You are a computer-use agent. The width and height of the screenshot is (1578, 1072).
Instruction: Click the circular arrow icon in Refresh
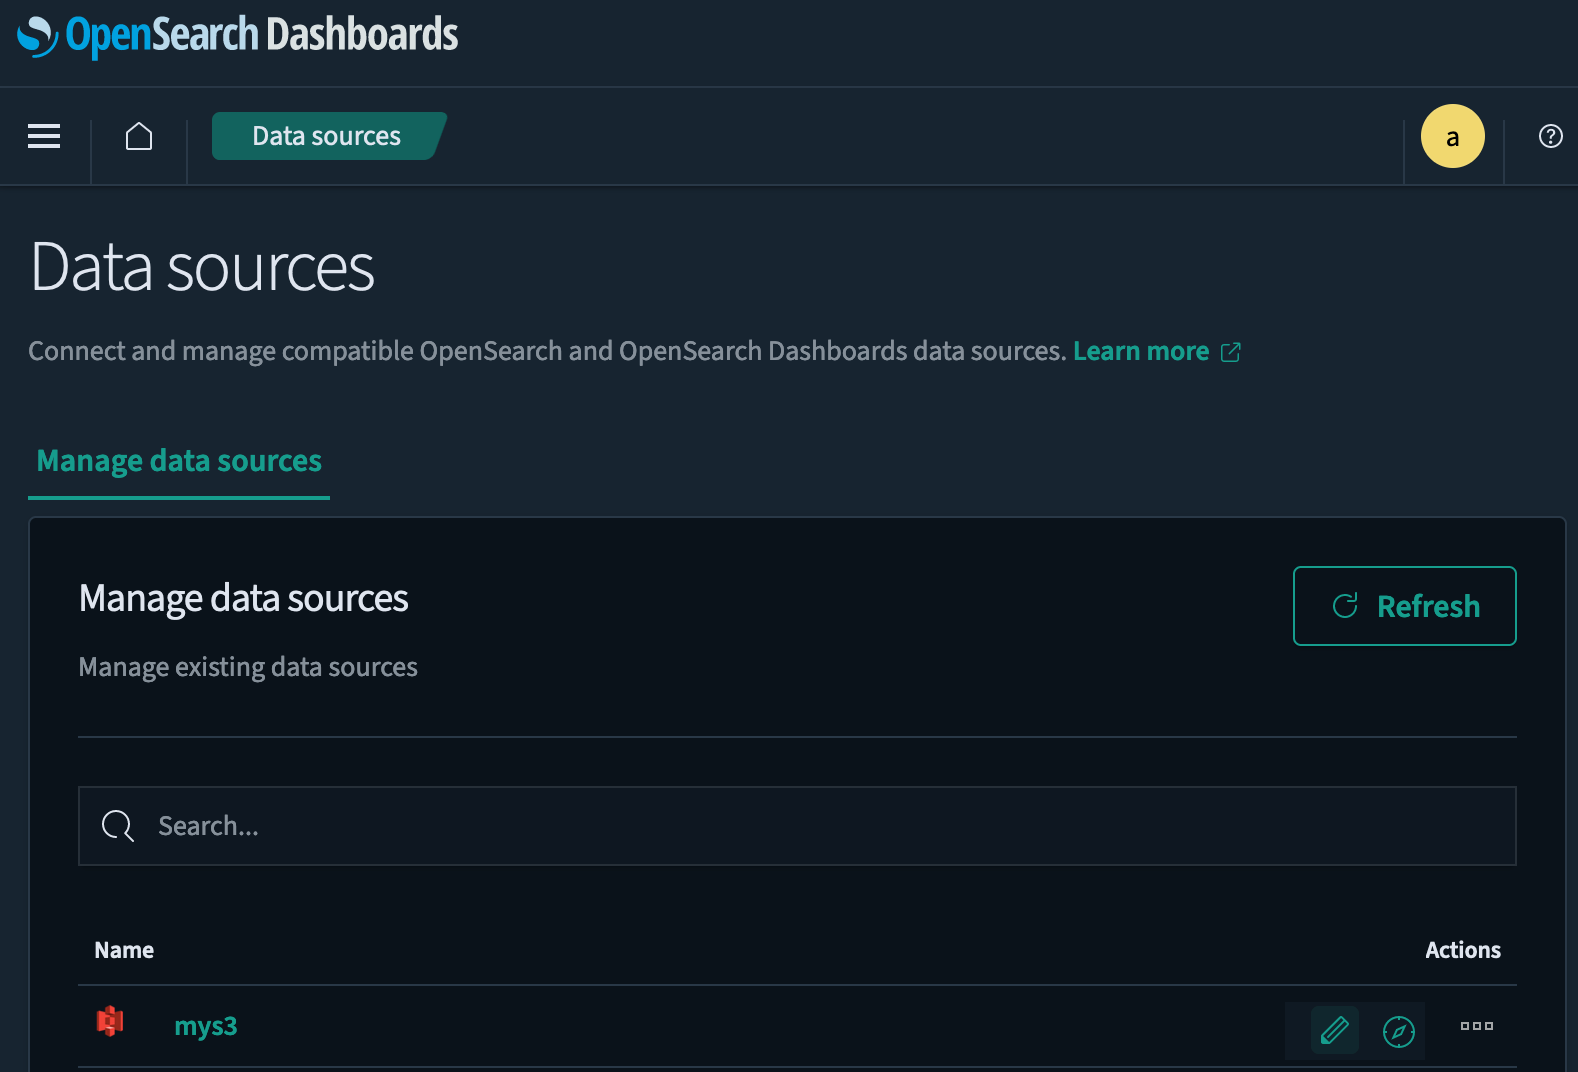(x=1345, y=606)
